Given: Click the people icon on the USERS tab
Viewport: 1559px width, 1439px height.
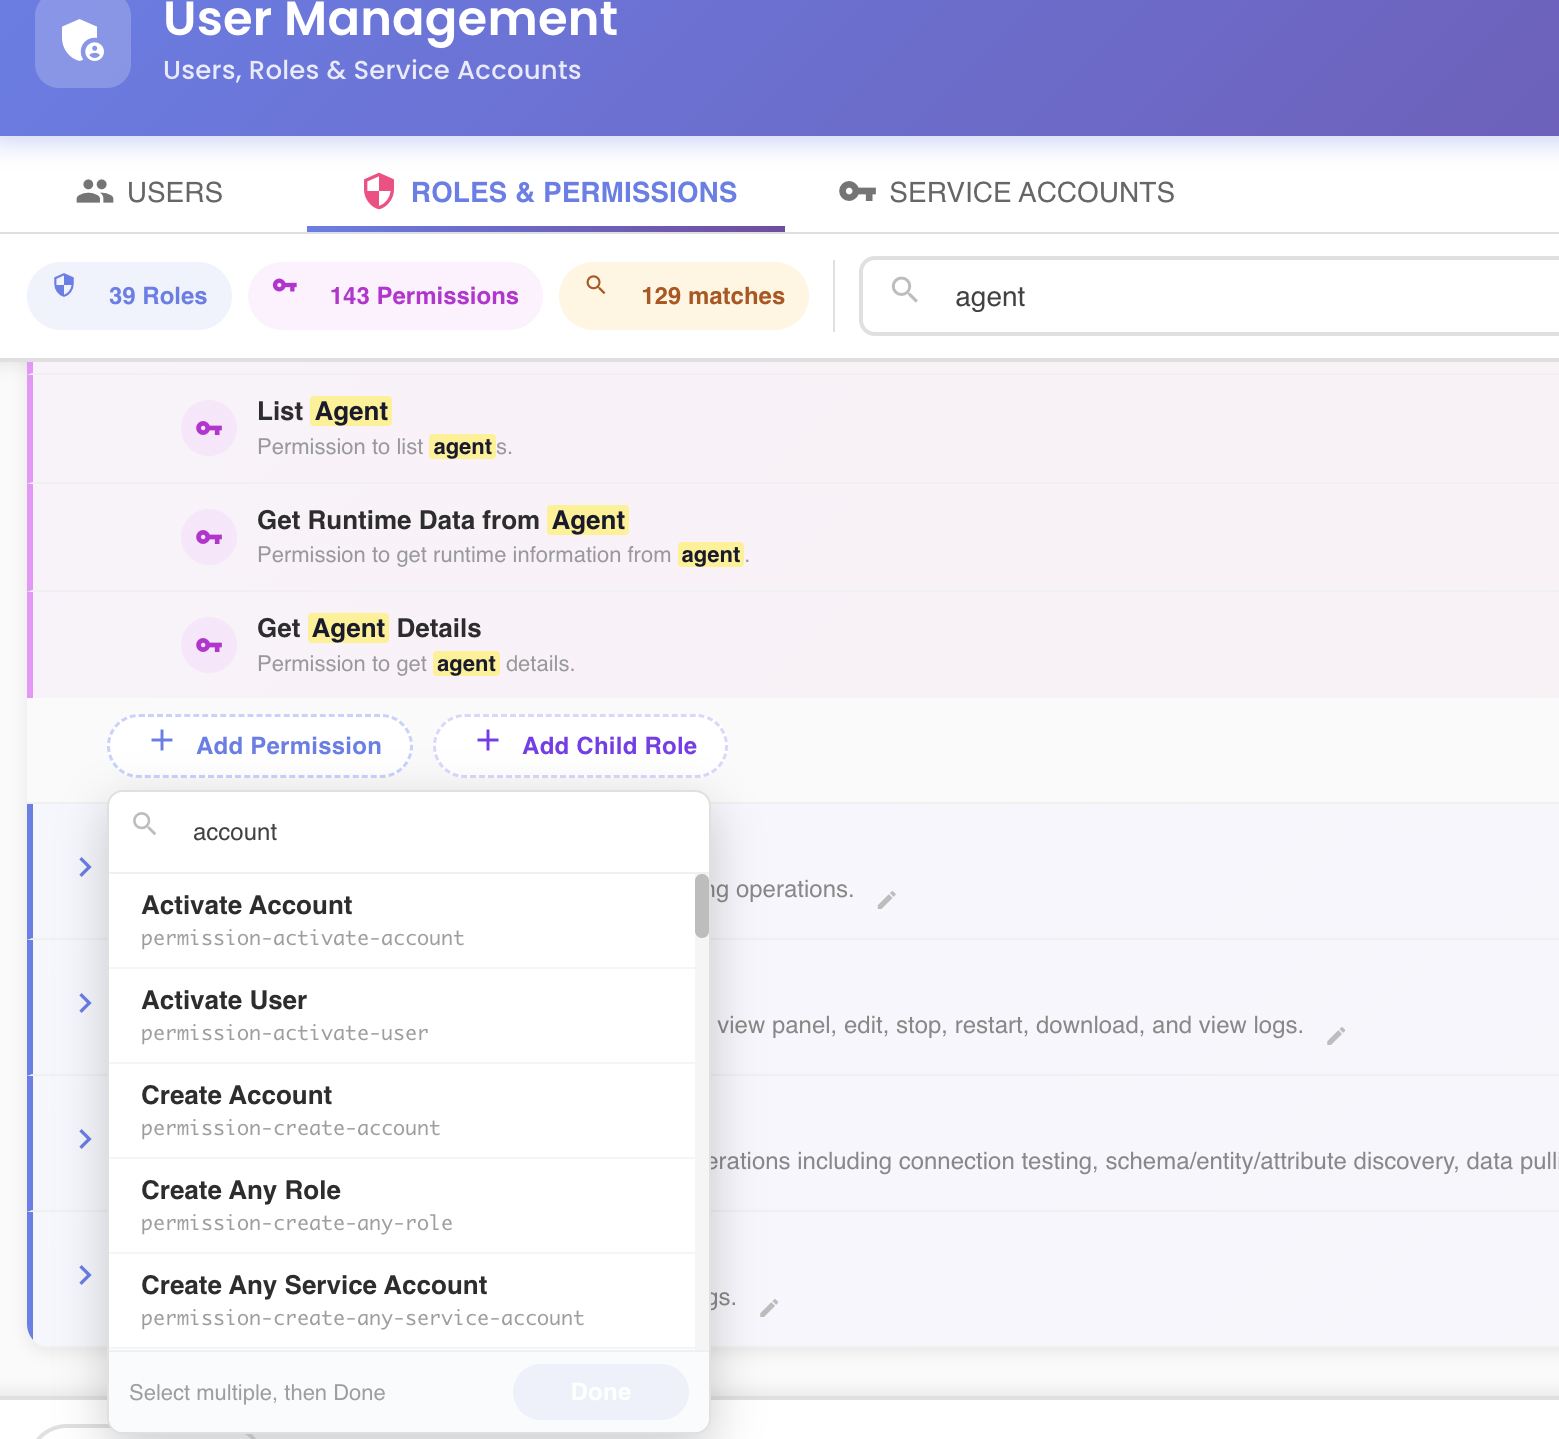Looking at the screenshot, I should [95, 191].
